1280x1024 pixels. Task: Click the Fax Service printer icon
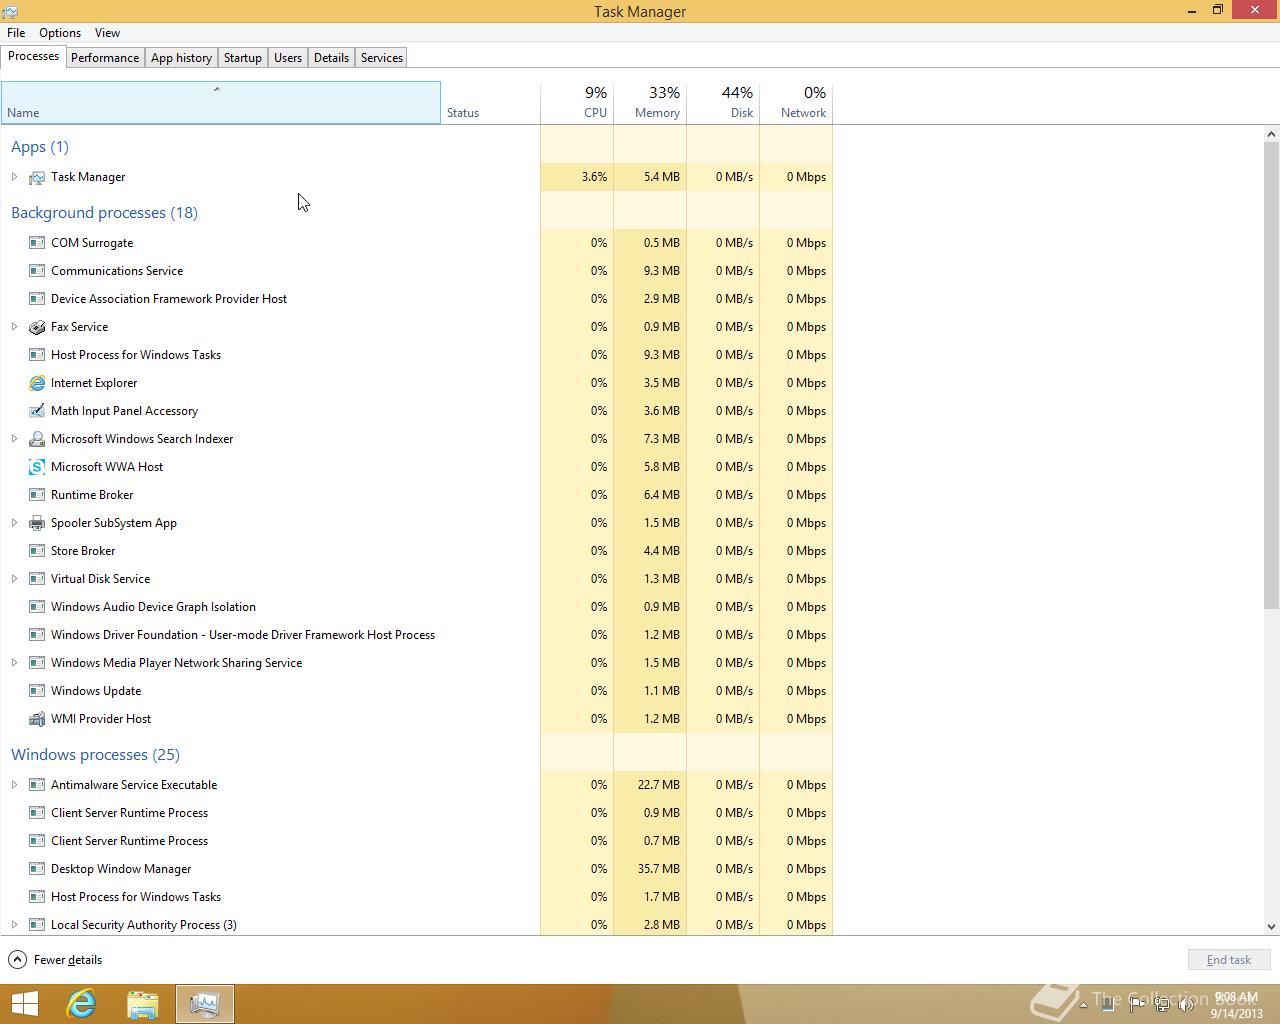[x=37, y=327]
